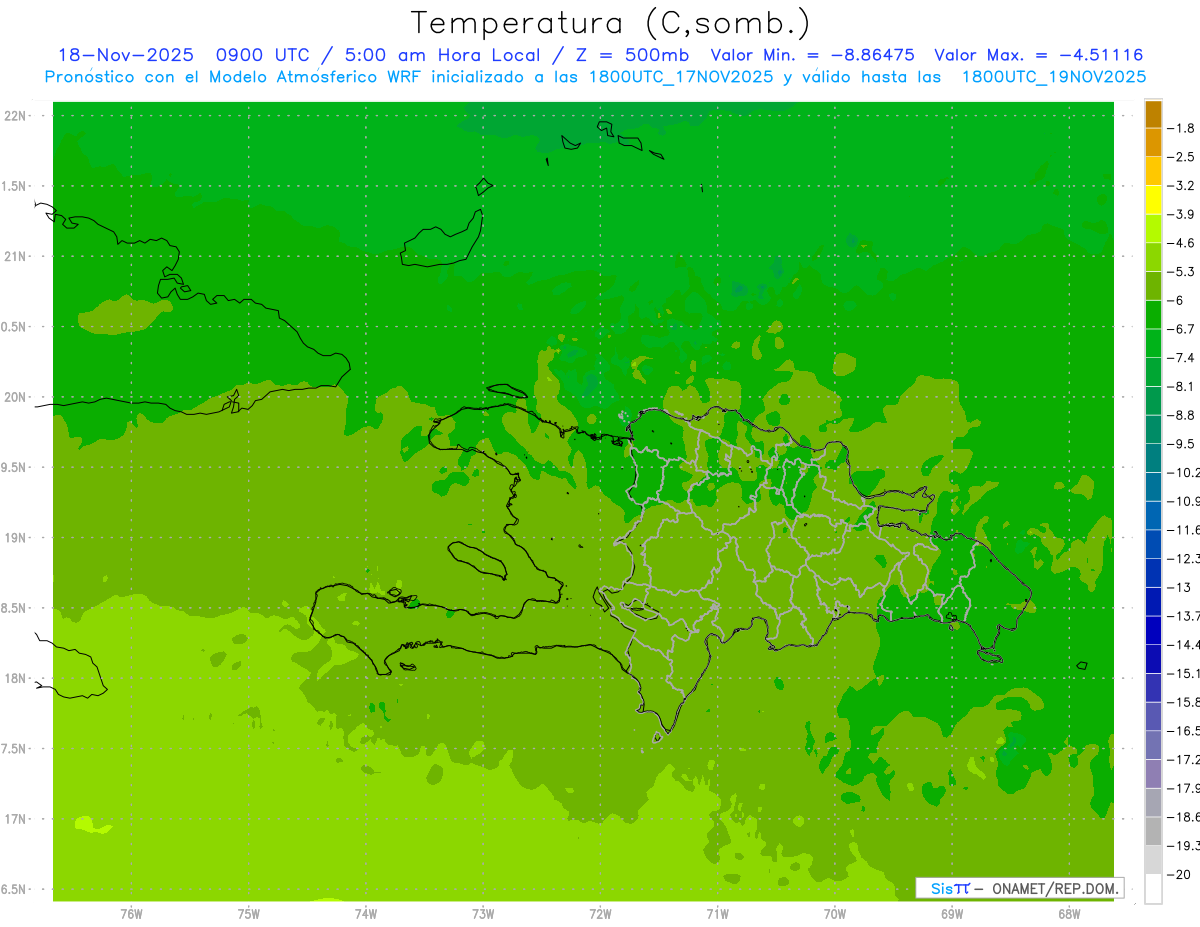The width and height of the screenshot is (1200, 927).
Task: Click the '-20' legend value
Action: [x=1179, y=874]
